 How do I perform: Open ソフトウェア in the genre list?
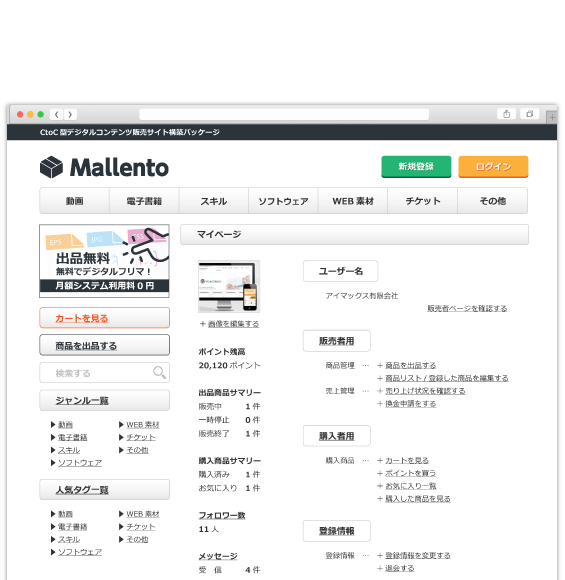pos(80,463)
